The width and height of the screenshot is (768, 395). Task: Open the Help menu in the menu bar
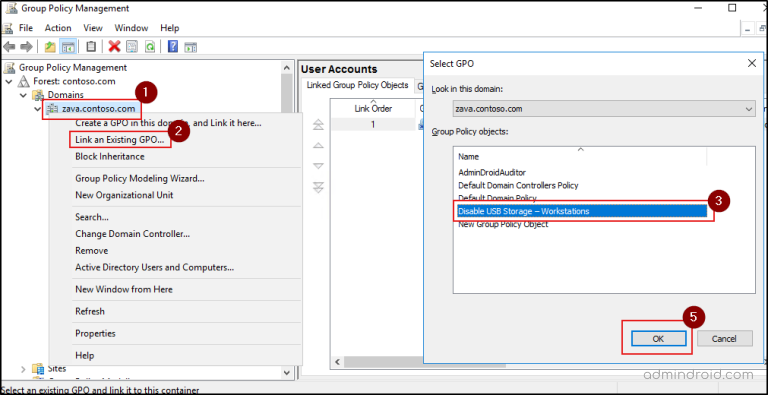click(169, 28)
